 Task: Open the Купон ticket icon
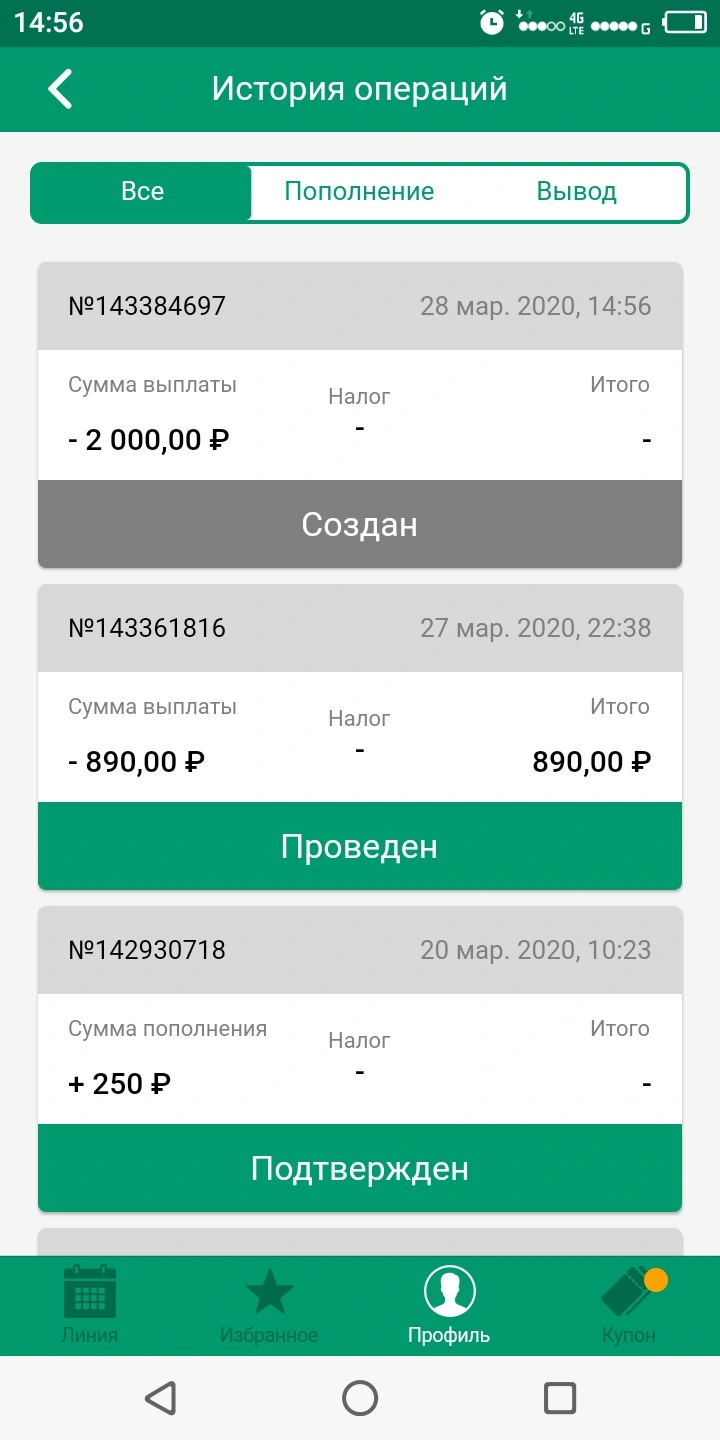click(x=631, y=1291)
